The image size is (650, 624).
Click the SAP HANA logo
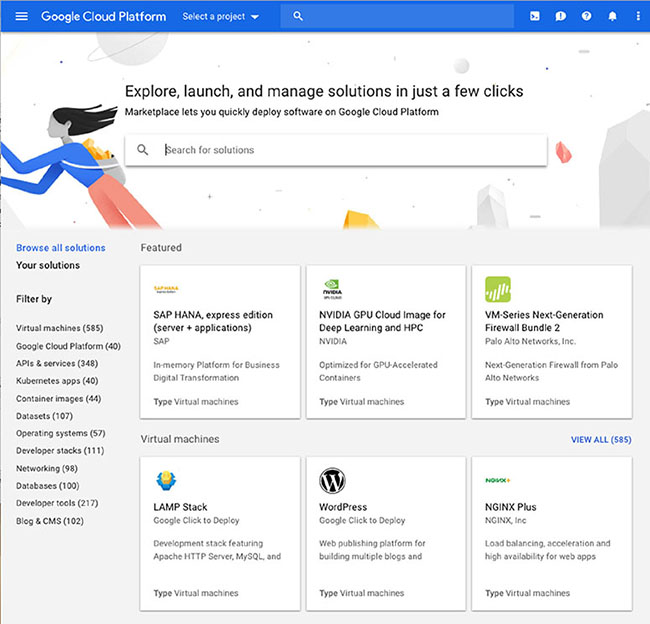point(166,289)
